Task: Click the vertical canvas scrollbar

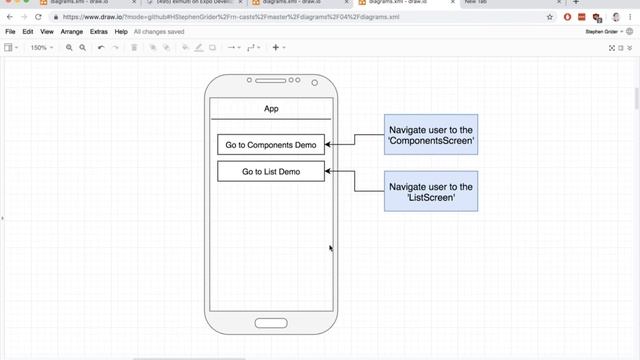Action: click(637, 99)
